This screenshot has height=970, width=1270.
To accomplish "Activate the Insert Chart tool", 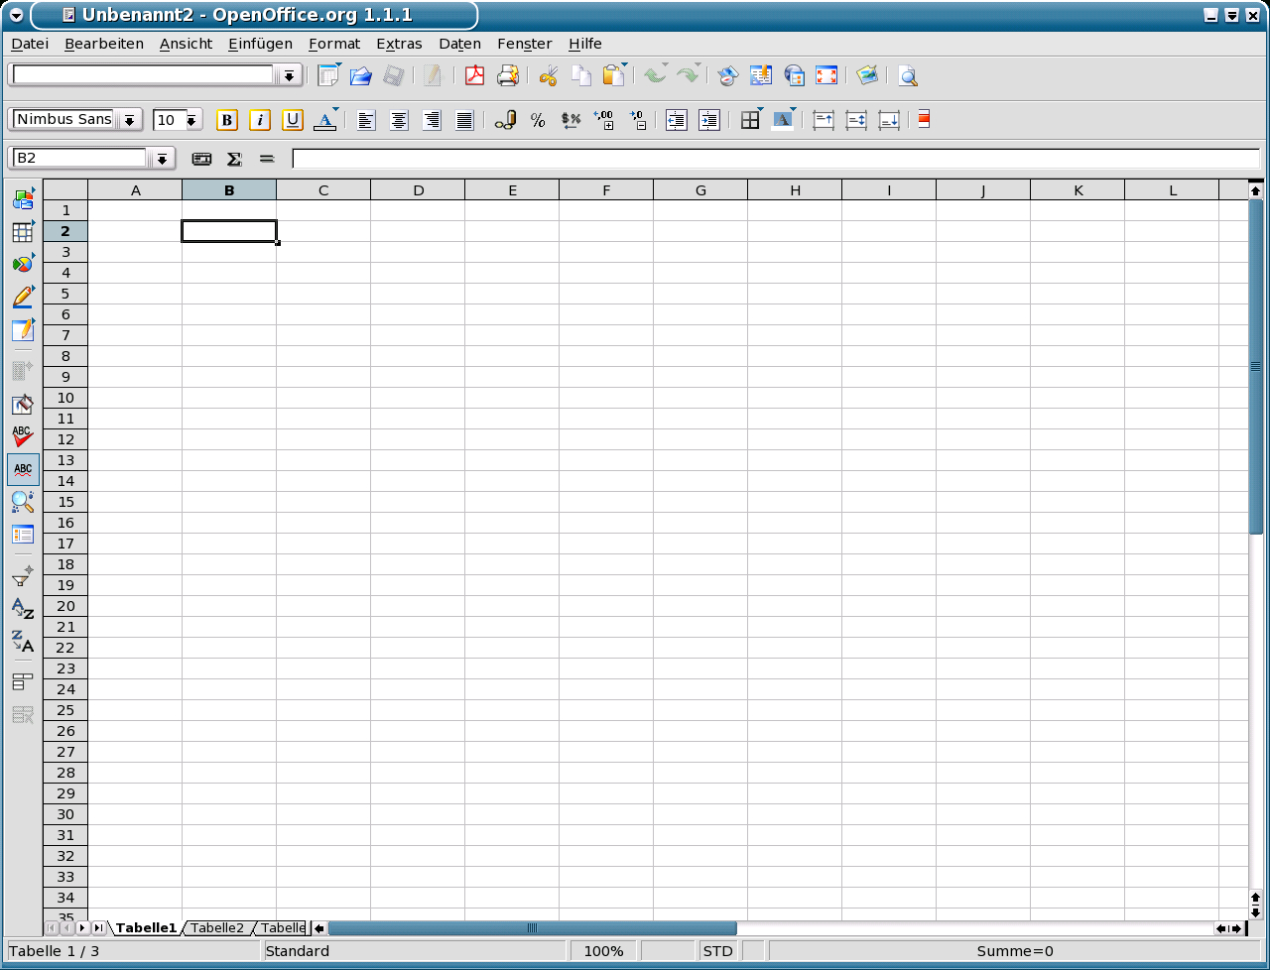I will [x=23, y=262].
